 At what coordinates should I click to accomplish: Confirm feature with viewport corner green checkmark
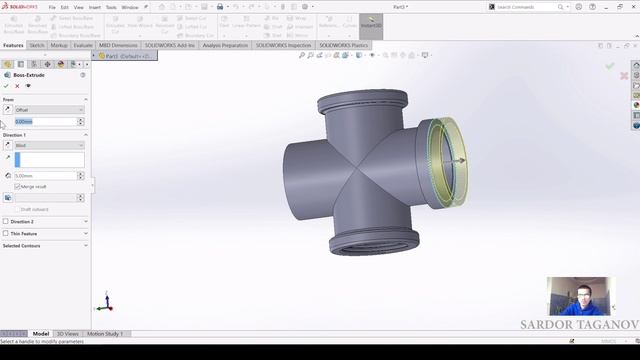click(610, 66)
